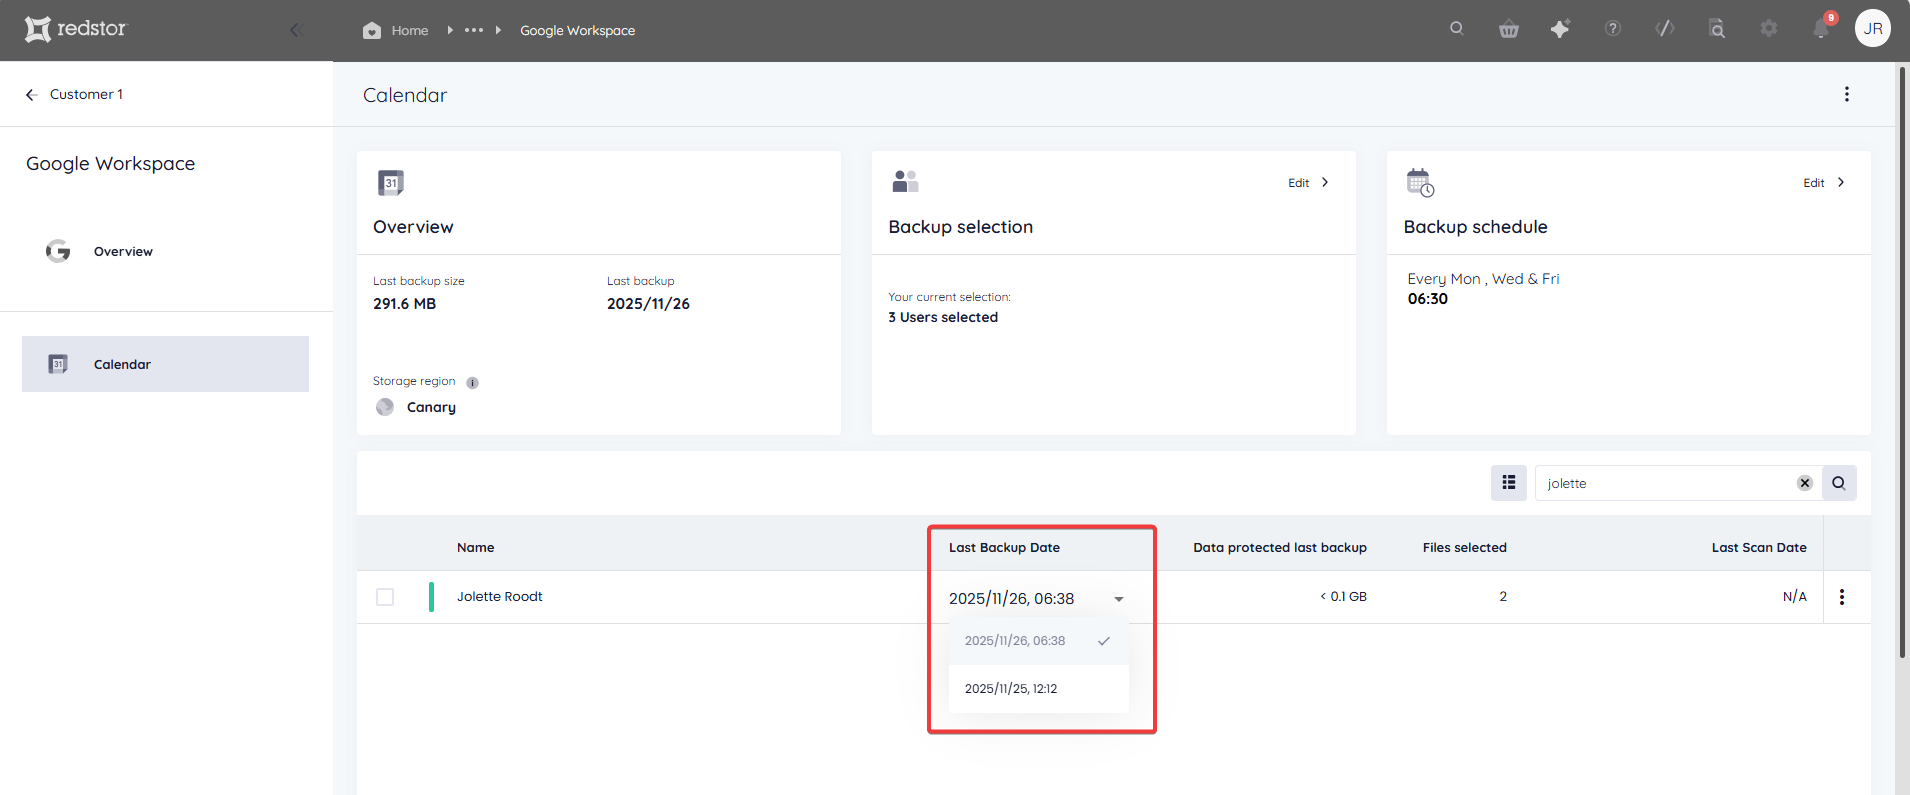Sort by Last Backup Date header
The width and height of the screenshot is (1910, 795).
tap(1004, 548)
